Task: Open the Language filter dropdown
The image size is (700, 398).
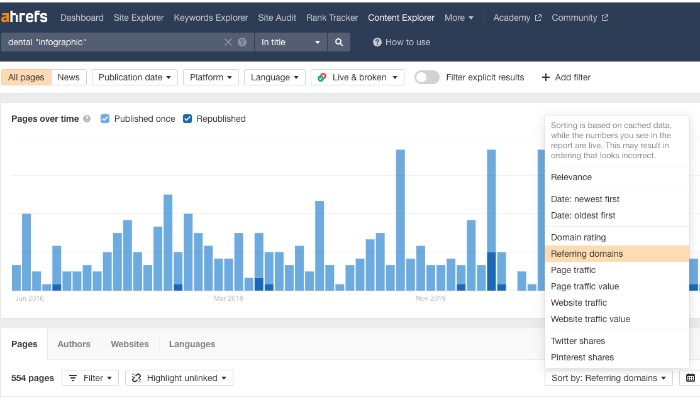Action: [x=275, y=77]
